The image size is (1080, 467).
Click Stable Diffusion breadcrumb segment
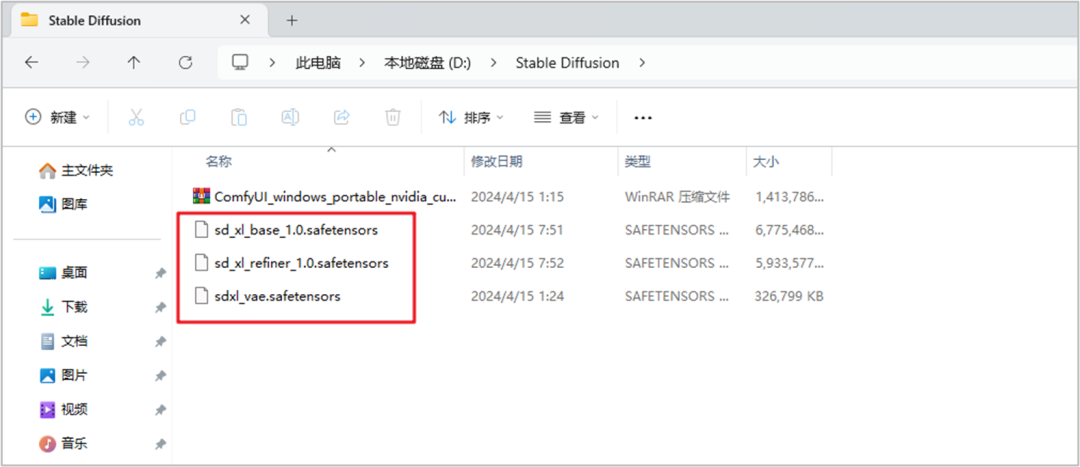coord(568,63)
